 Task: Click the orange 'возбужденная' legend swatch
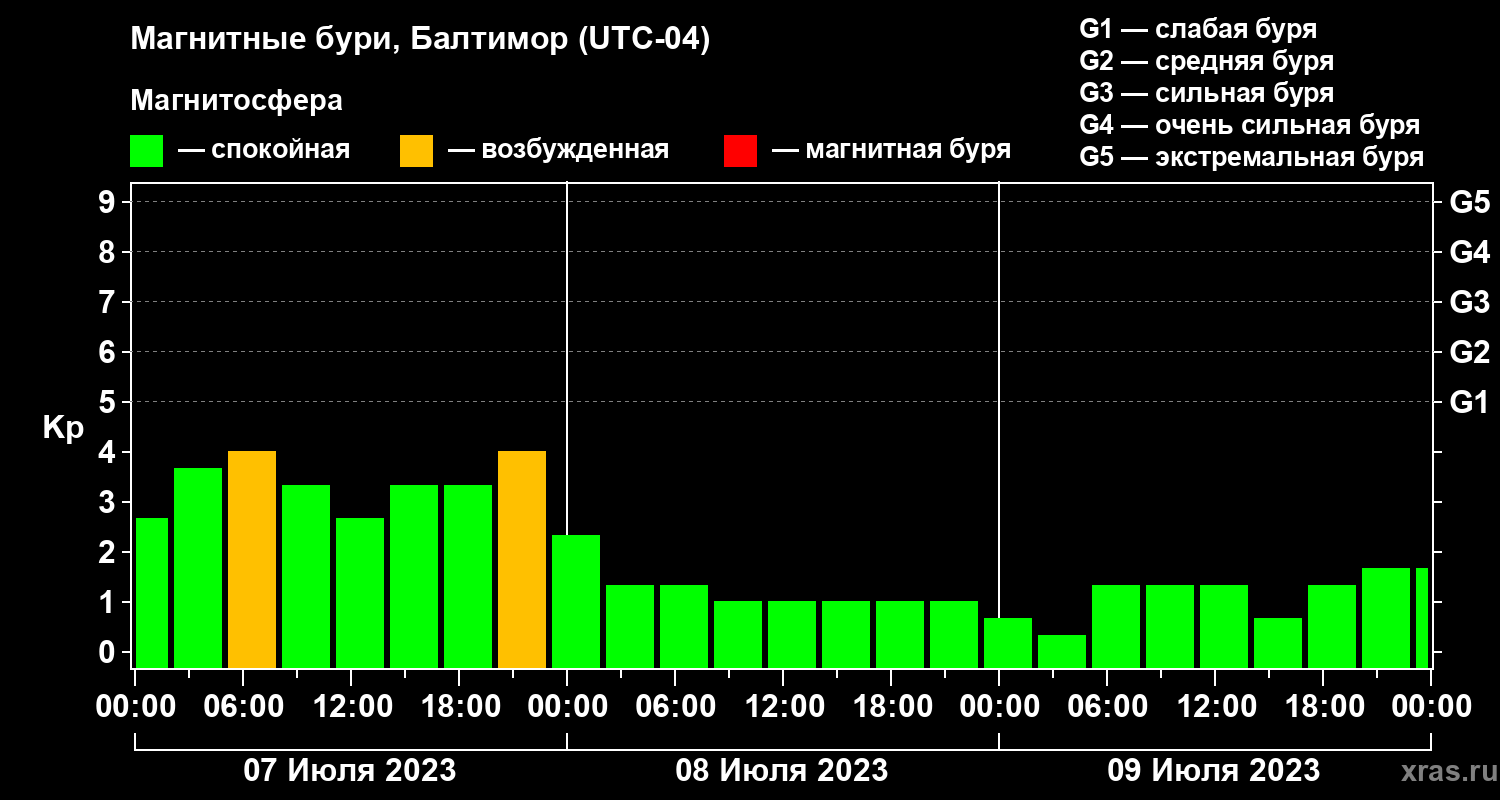tap(416, 151)
